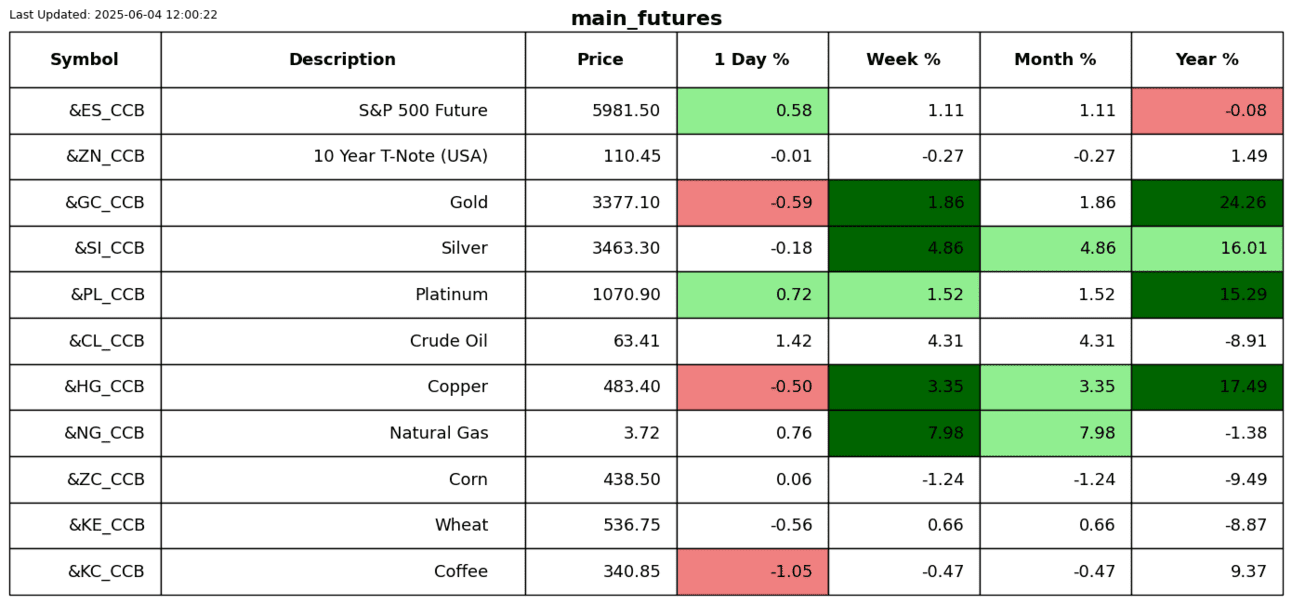Screen dimensions: 1292x604
Task: Click the &ES_CCB symbol cell
Action: pos(106,111)
